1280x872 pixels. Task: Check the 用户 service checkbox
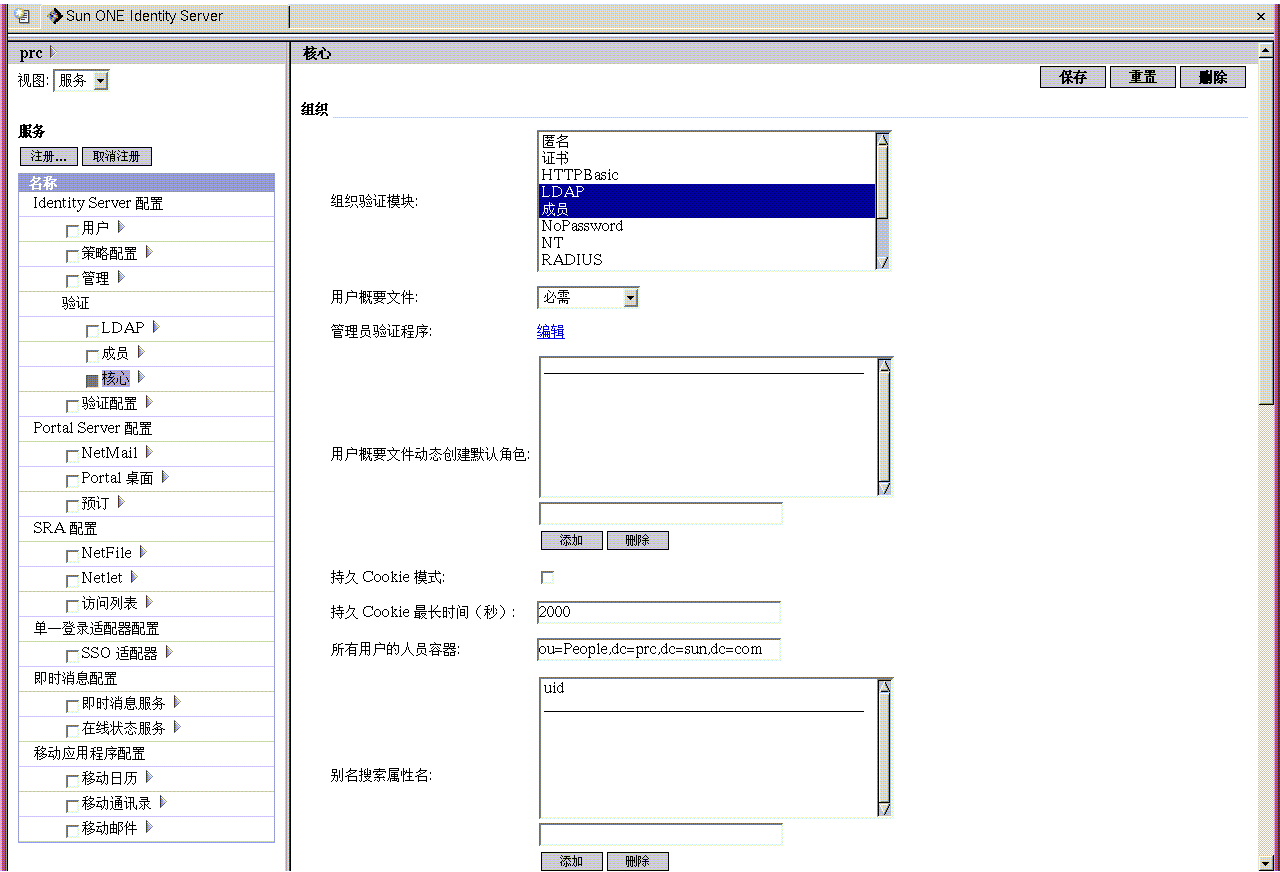click(72, 230)
